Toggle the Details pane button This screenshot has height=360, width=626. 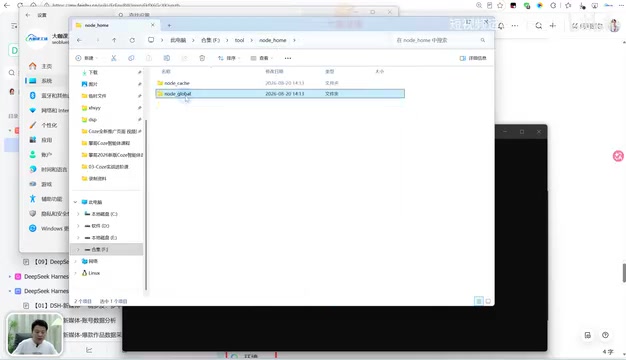click(473, 58)
